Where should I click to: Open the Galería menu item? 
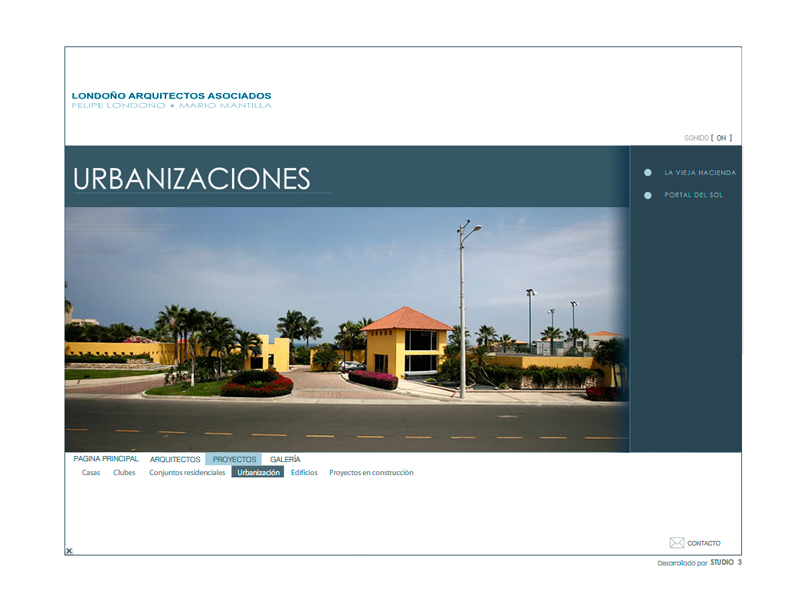click(x=285, y=459)
